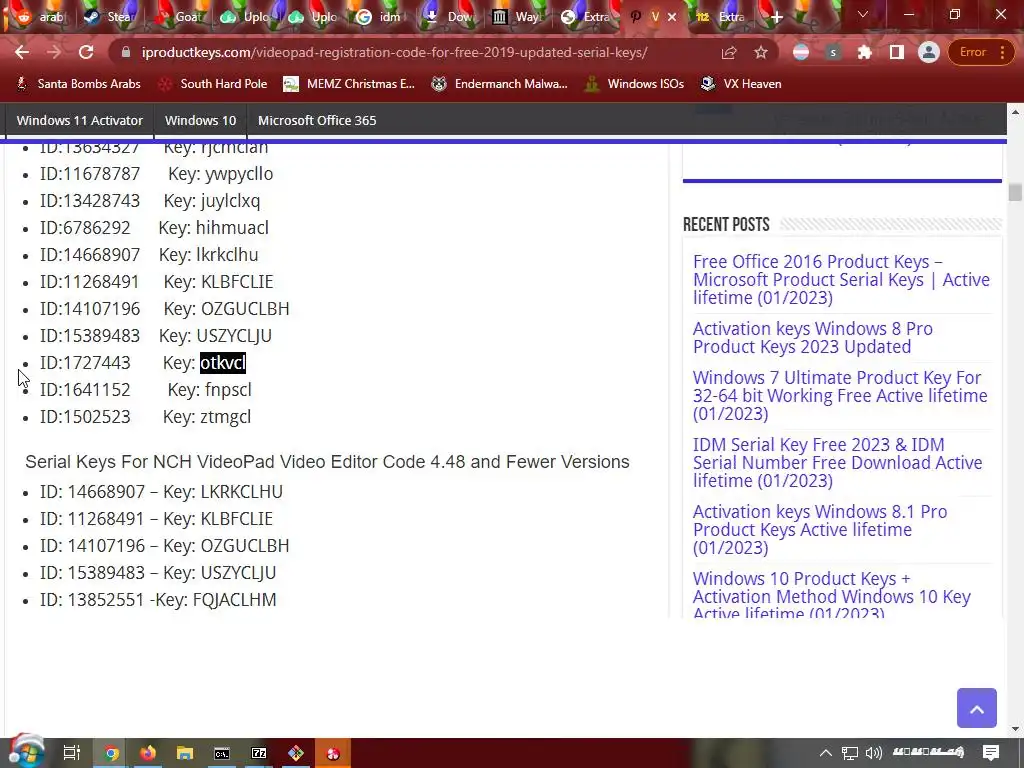The height and width of the screenshot is (768, 1024).
Task: Switch to the Wayback Machine tab
Action: coord(516,17)
